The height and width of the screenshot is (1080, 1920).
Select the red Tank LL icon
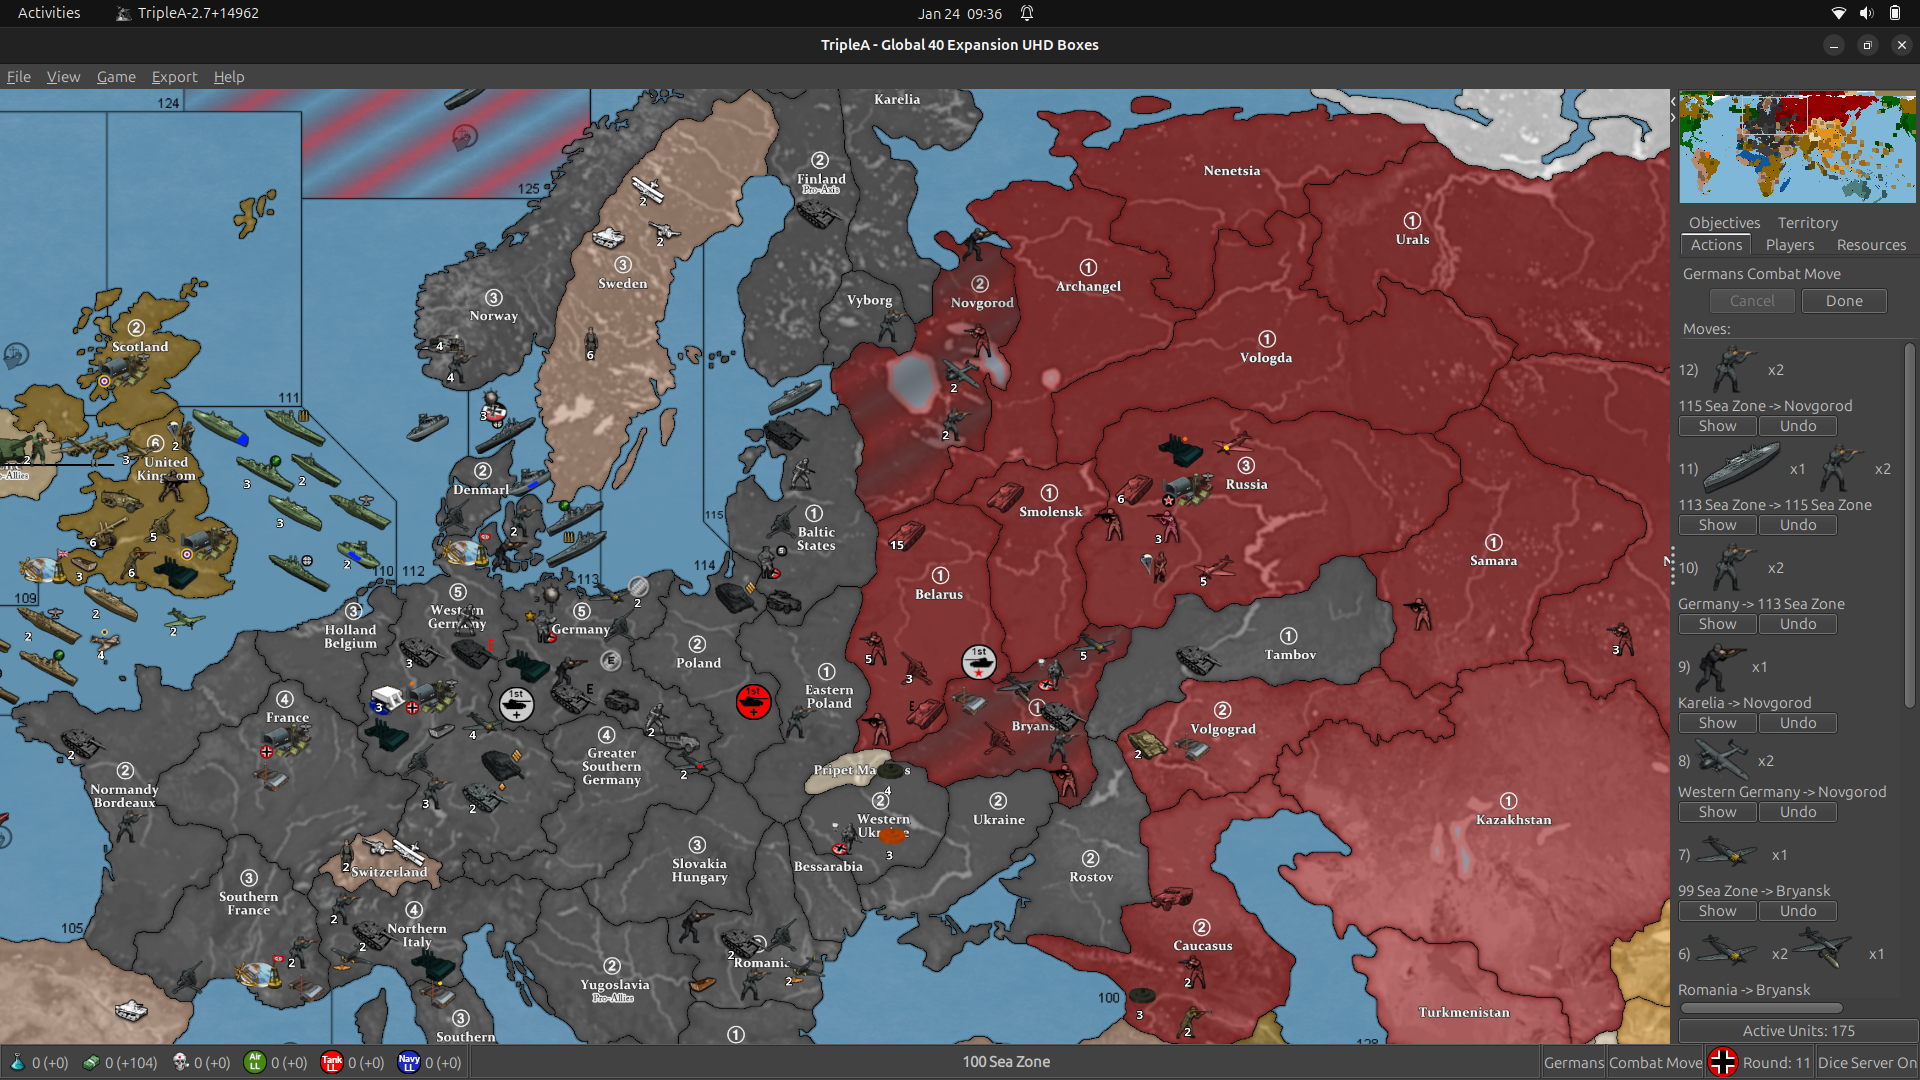331,1062
